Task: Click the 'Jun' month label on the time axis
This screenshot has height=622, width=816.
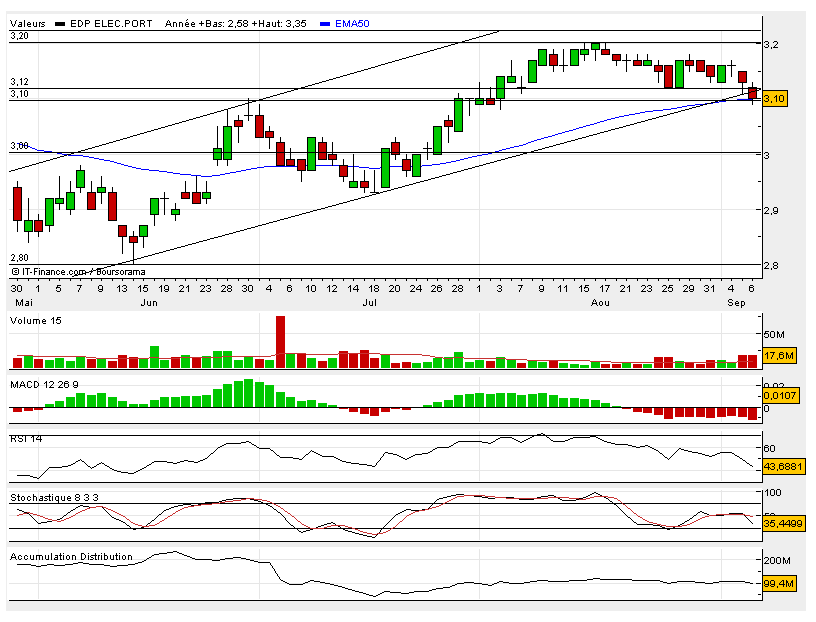Action: [149, 302]
